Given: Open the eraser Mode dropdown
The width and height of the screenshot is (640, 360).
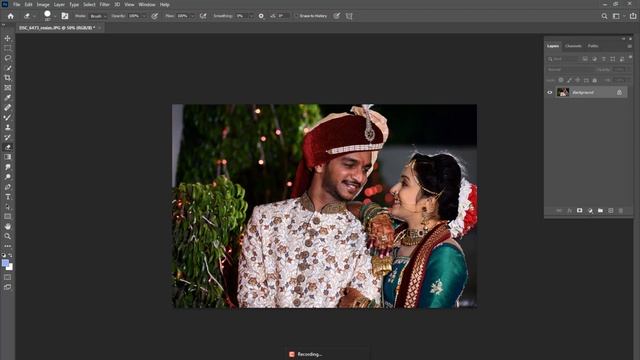Looking at the screenshot, I should click(x=98, y=16).
